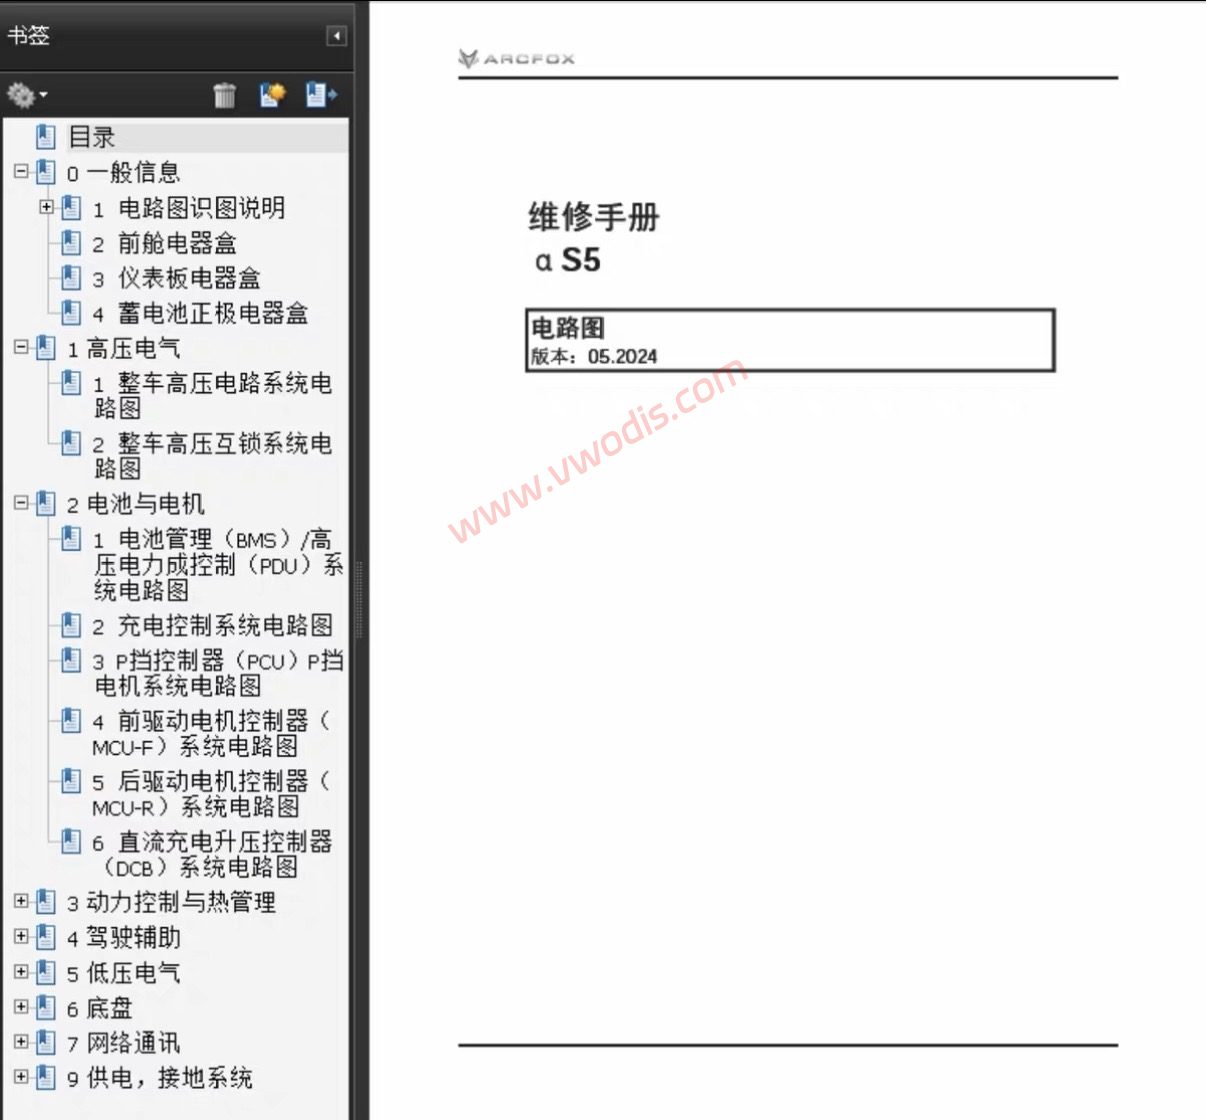Expand the 6 底盘 section
The height and width of the screenshot is (1120, 1206).
tap(21, 1007)
